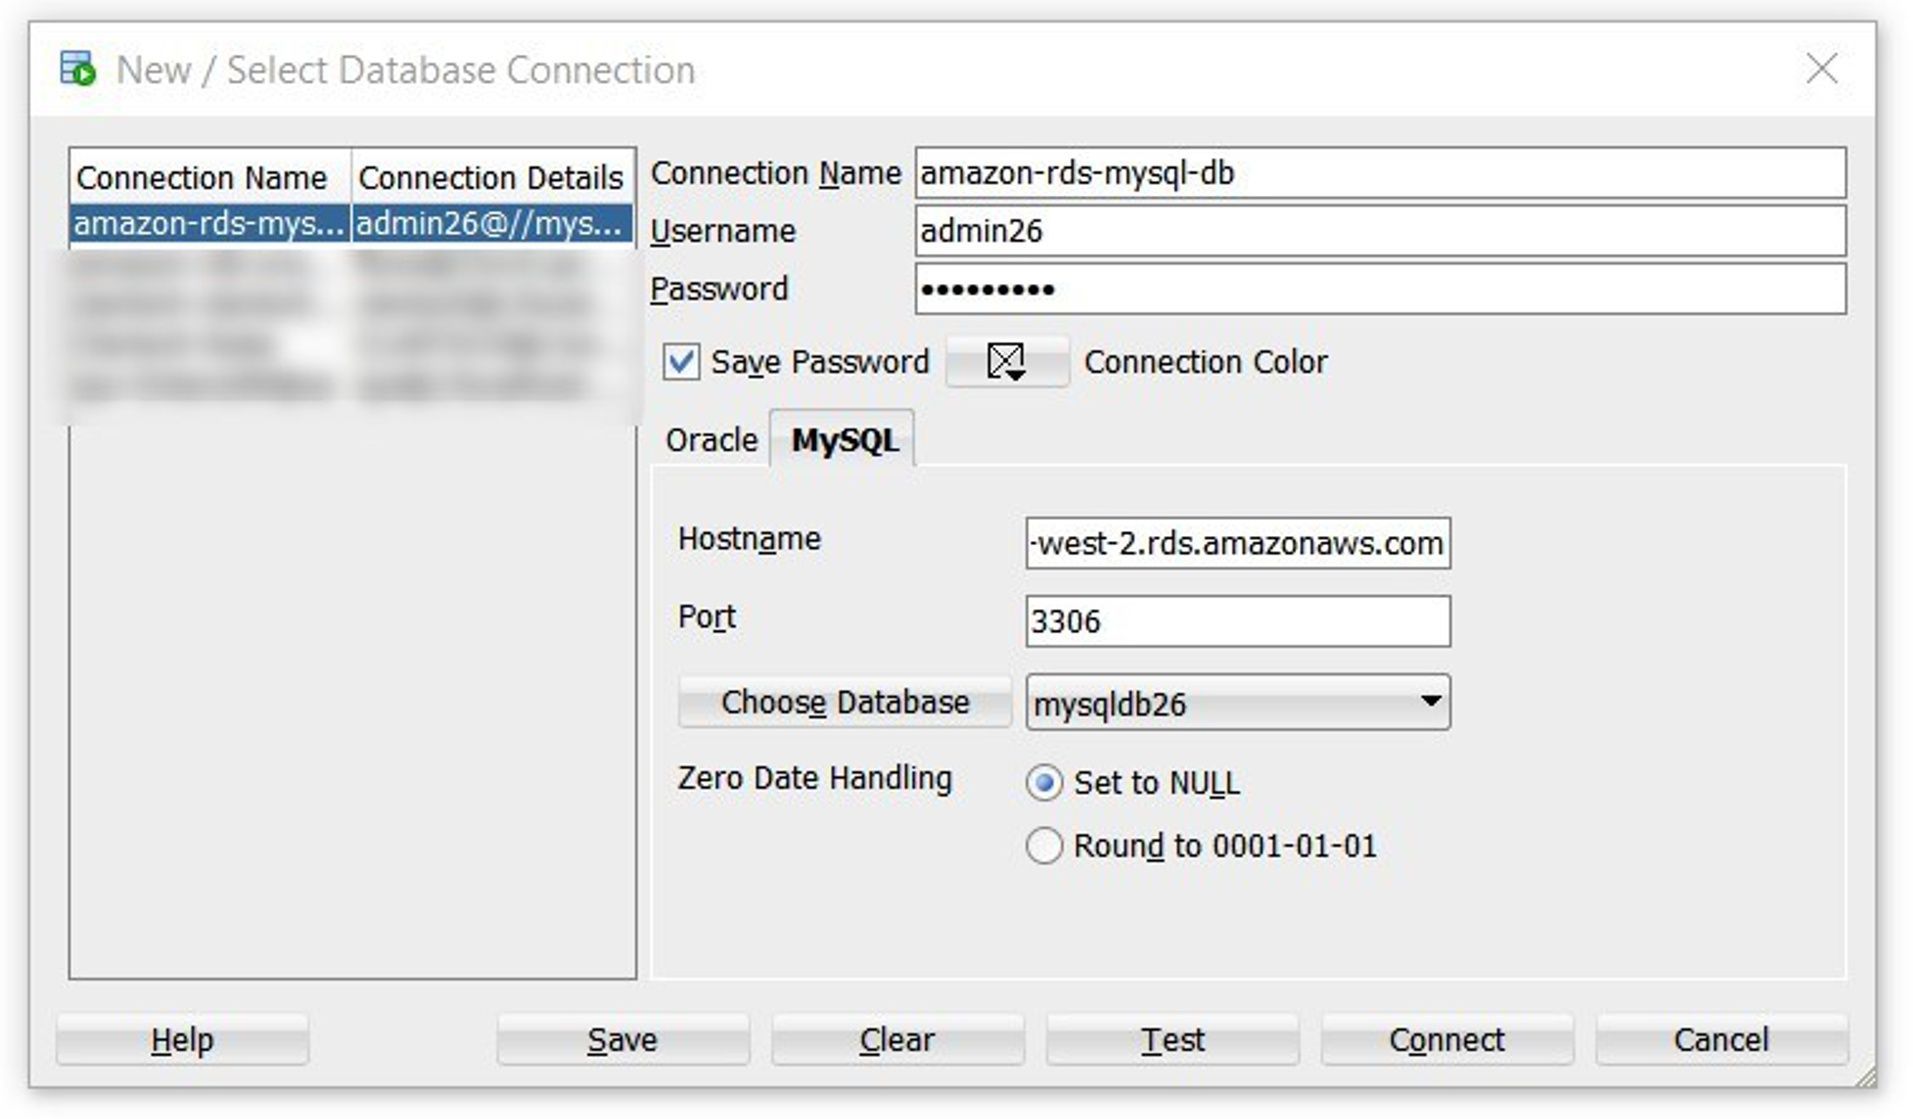Close the database connection dialog
Screen dimensions: 1913x1119
pyautogui.click(x=1821, y=69)
